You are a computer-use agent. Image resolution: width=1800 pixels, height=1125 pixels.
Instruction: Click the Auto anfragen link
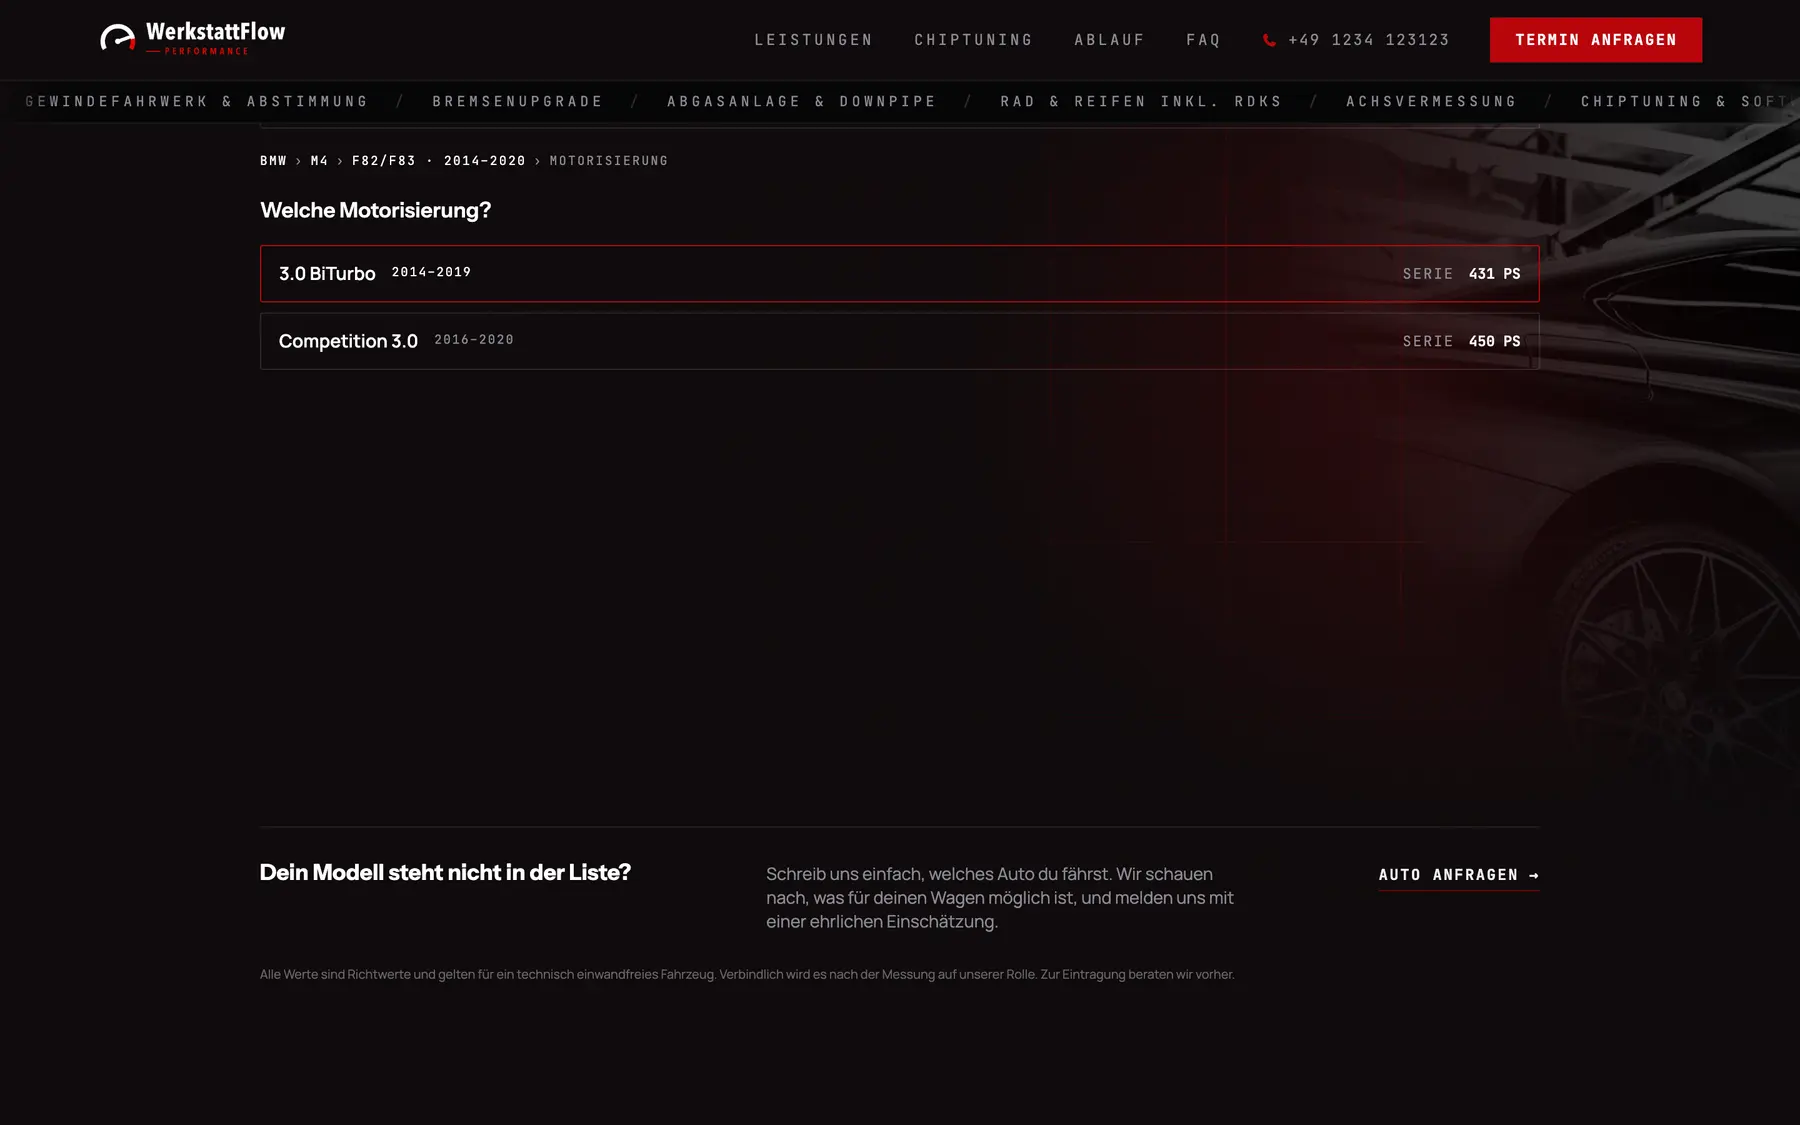[x=1458, y=875]
